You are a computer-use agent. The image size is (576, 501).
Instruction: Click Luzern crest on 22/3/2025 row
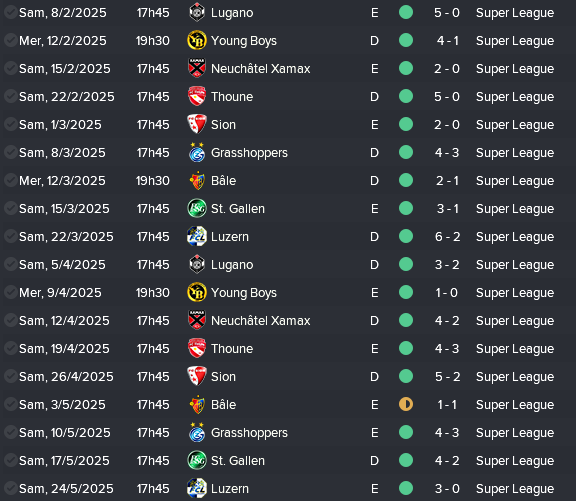197,236
